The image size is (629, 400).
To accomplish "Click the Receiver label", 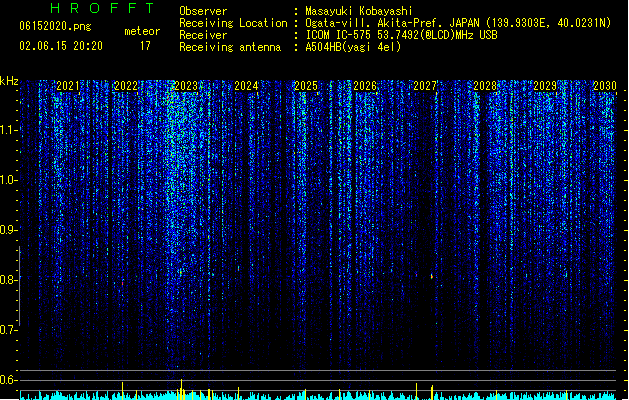I will 203,35.
